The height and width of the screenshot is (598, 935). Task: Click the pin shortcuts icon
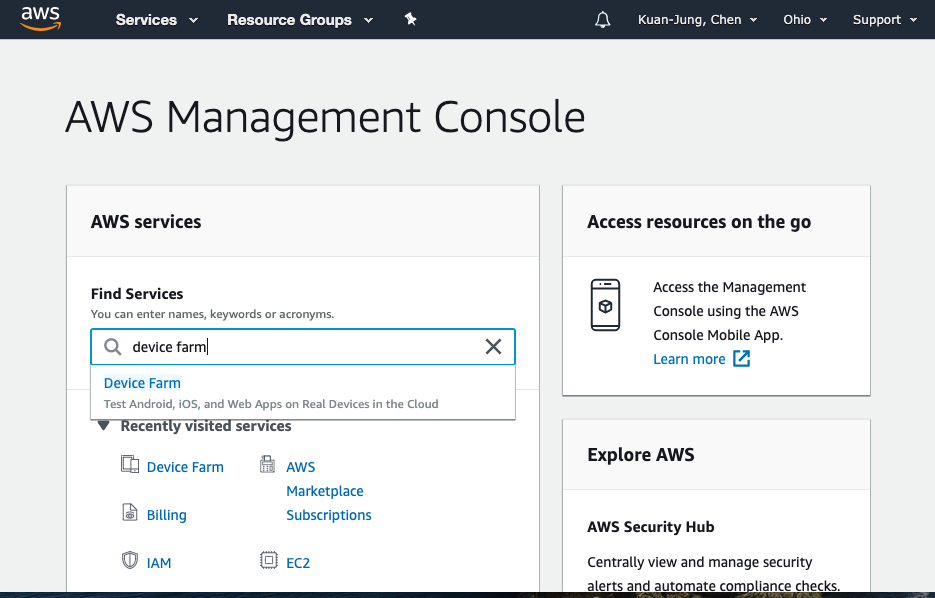pyautogui.click(x=410, y=19)
